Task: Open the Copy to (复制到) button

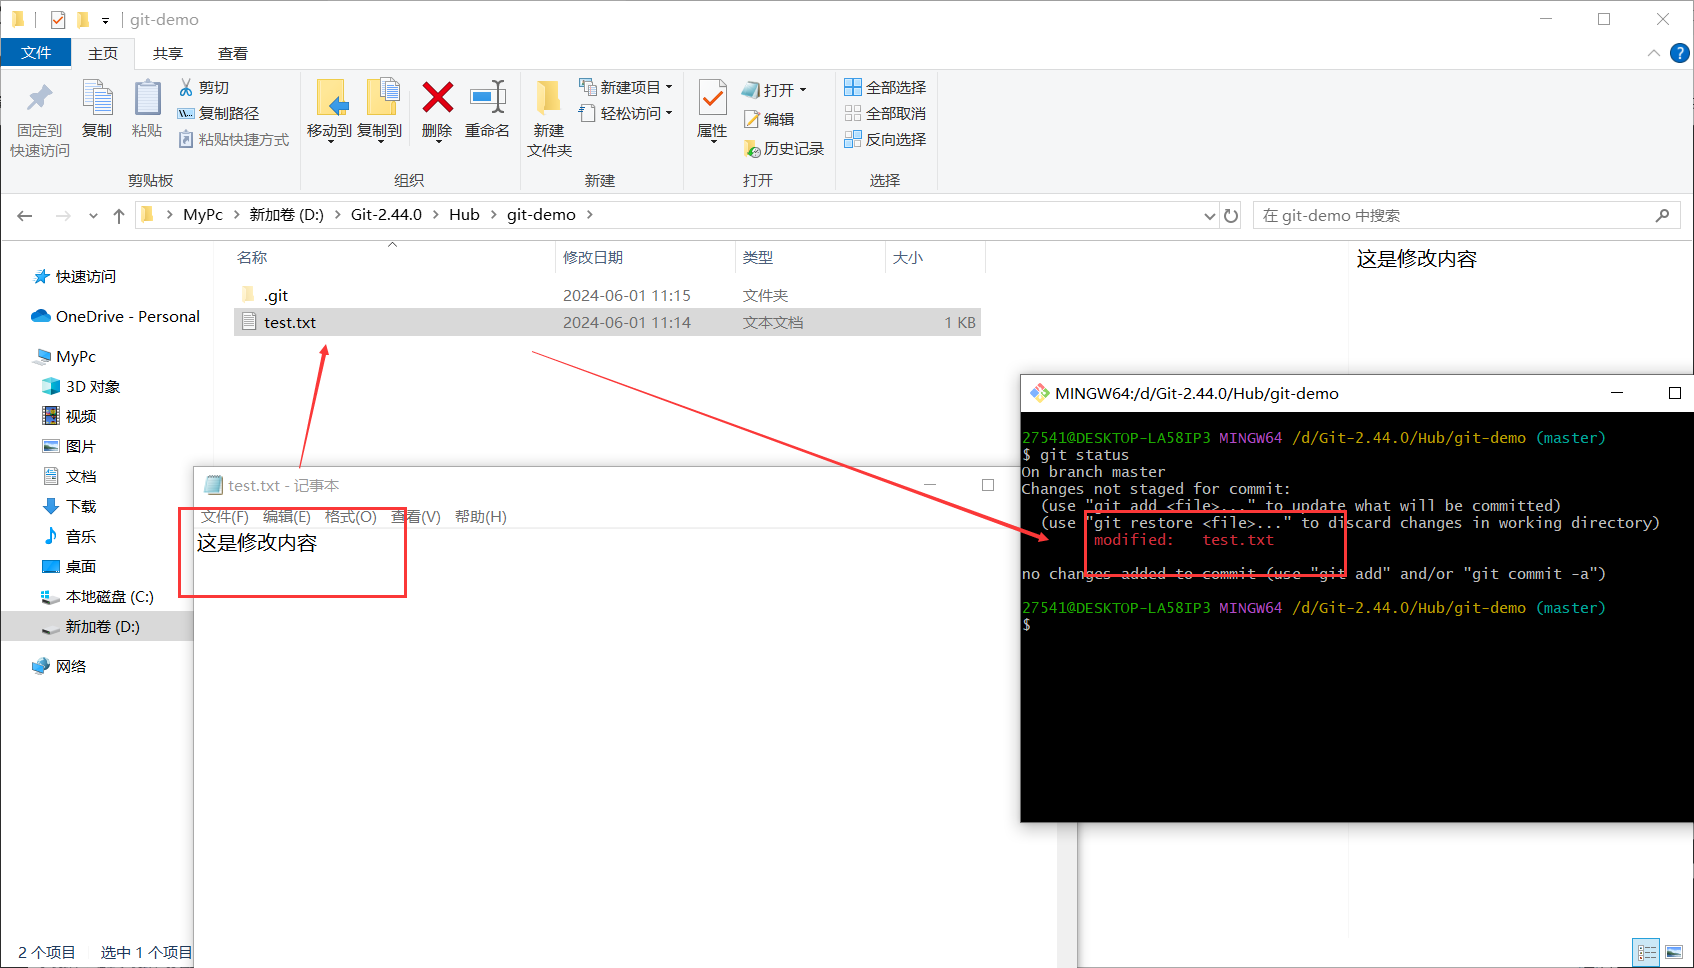Action: coord(381,110)
